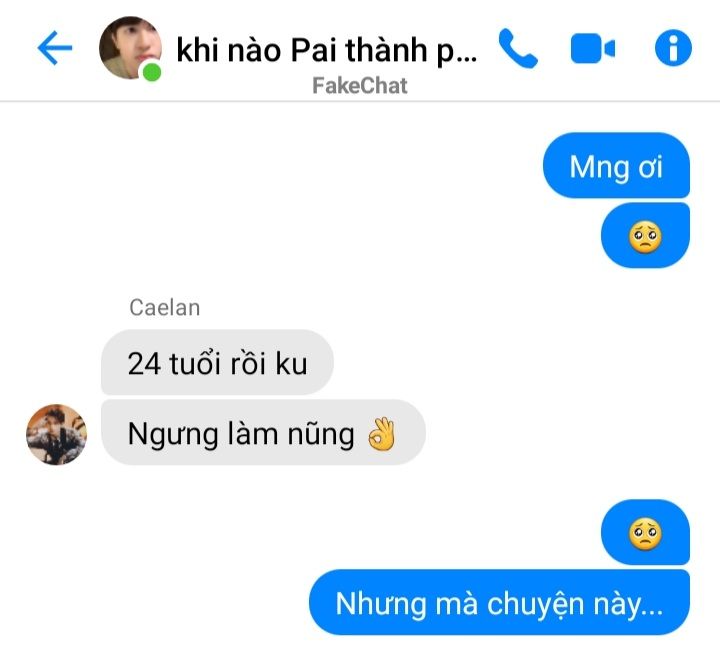Select the "Ngưng làm nũng" message

point(263,433)
